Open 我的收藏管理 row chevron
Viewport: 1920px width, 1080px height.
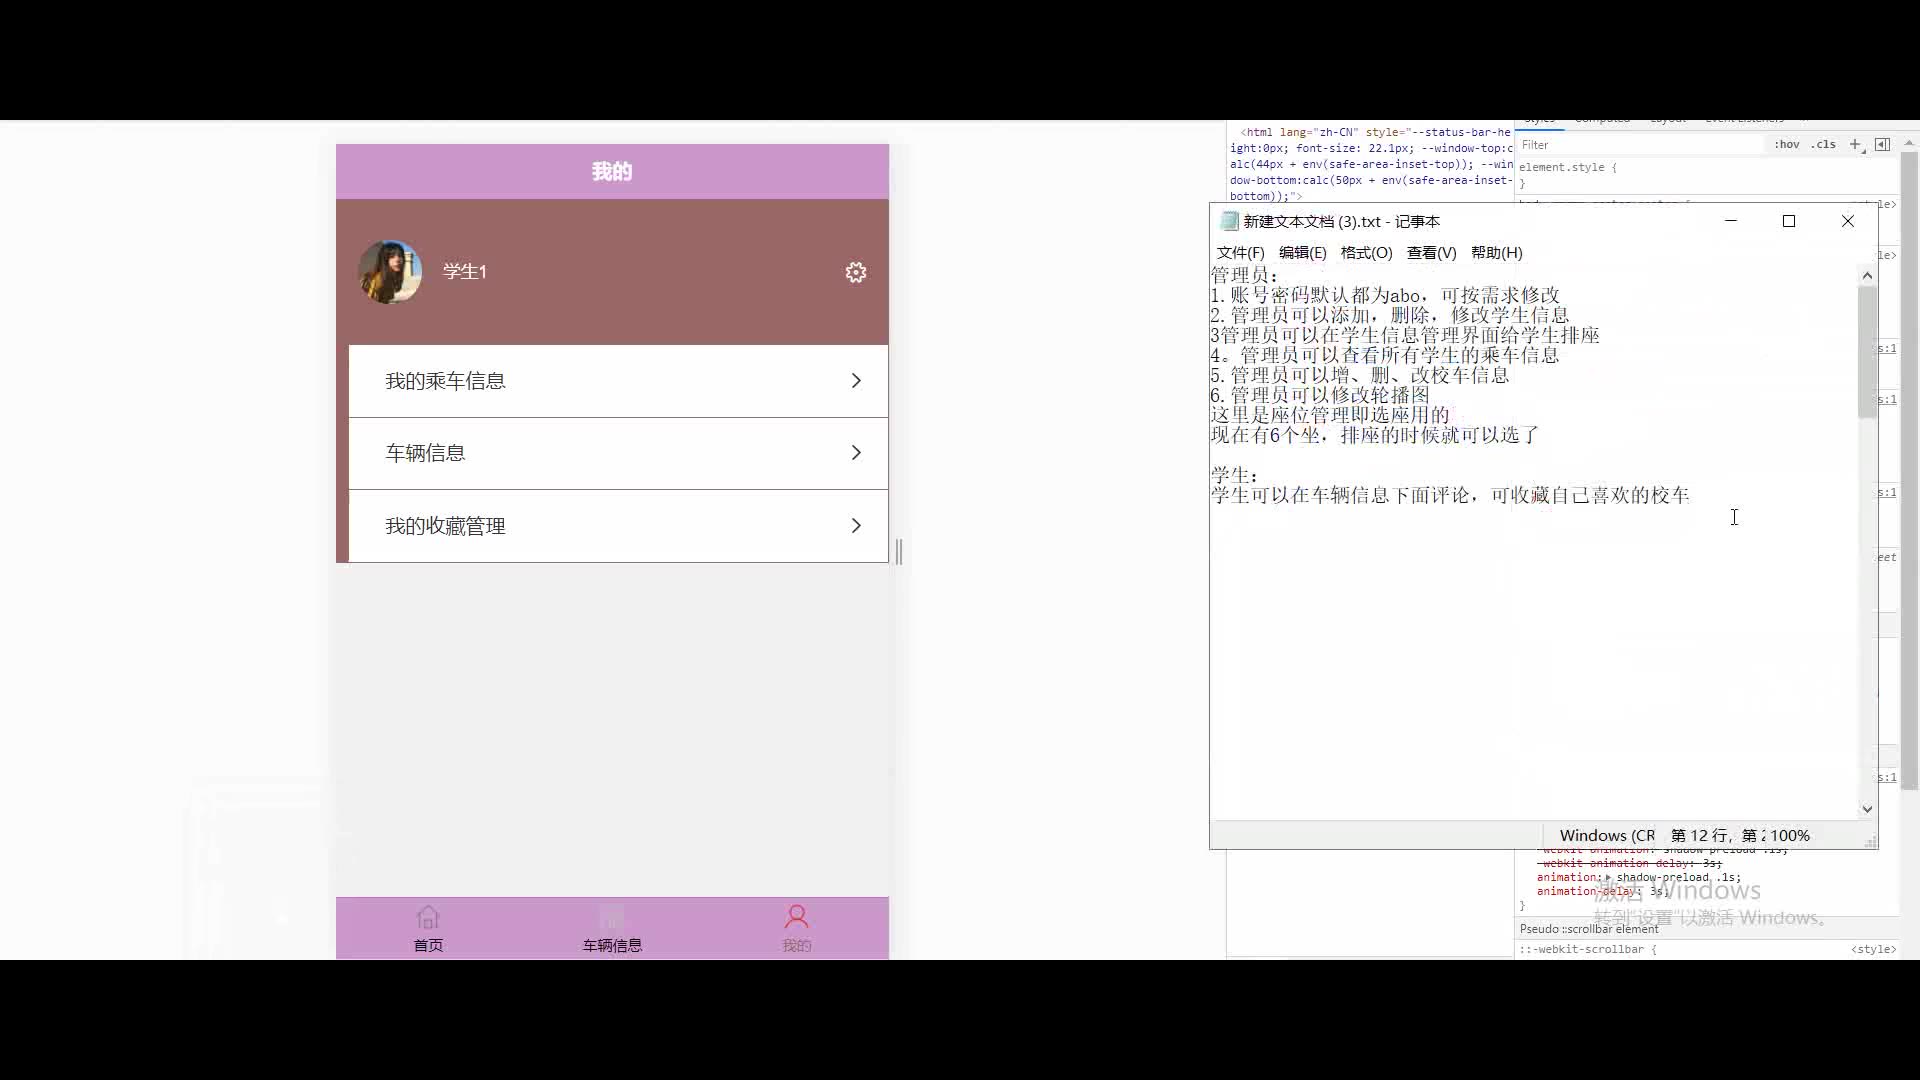856,526
